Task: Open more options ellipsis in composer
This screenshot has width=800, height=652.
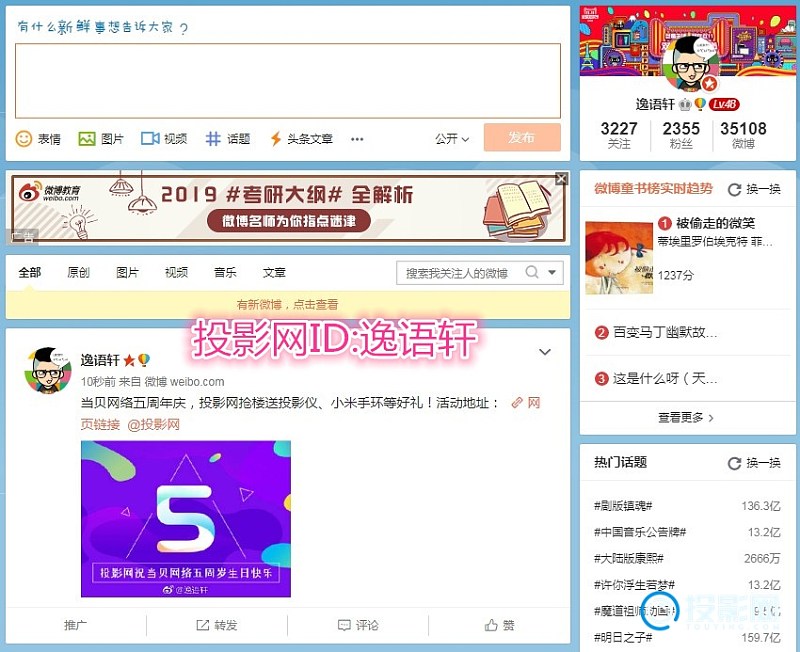Action: coord(357,139)
